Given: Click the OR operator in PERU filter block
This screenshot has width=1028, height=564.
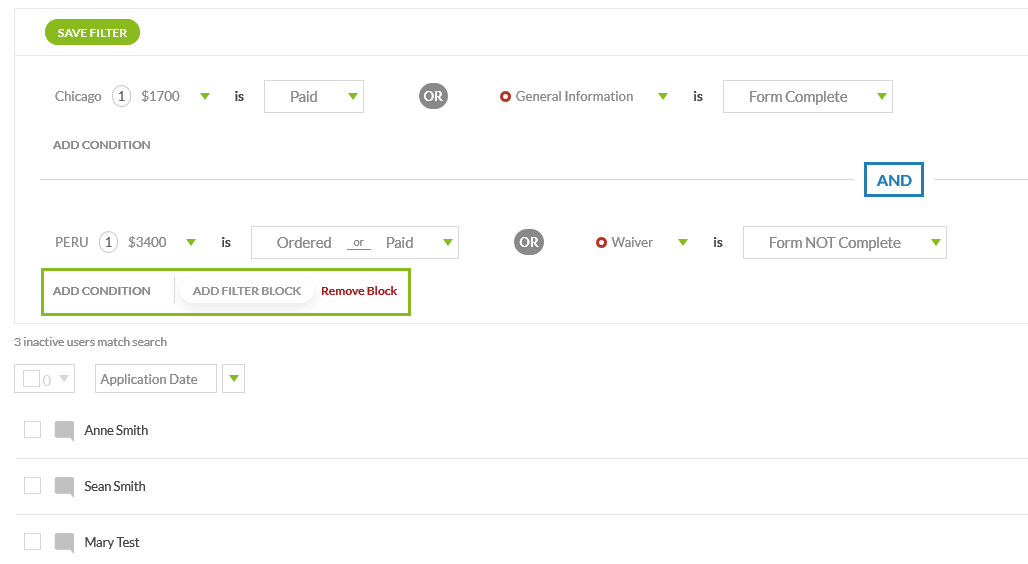Looking at the screenshot, I should coord(529,242).
